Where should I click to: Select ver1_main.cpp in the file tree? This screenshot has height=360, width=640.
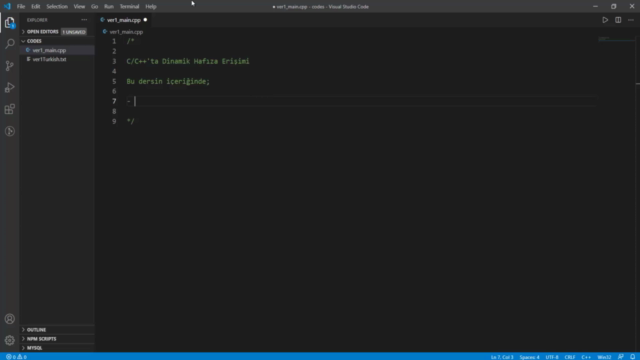(x=57, y=50)
